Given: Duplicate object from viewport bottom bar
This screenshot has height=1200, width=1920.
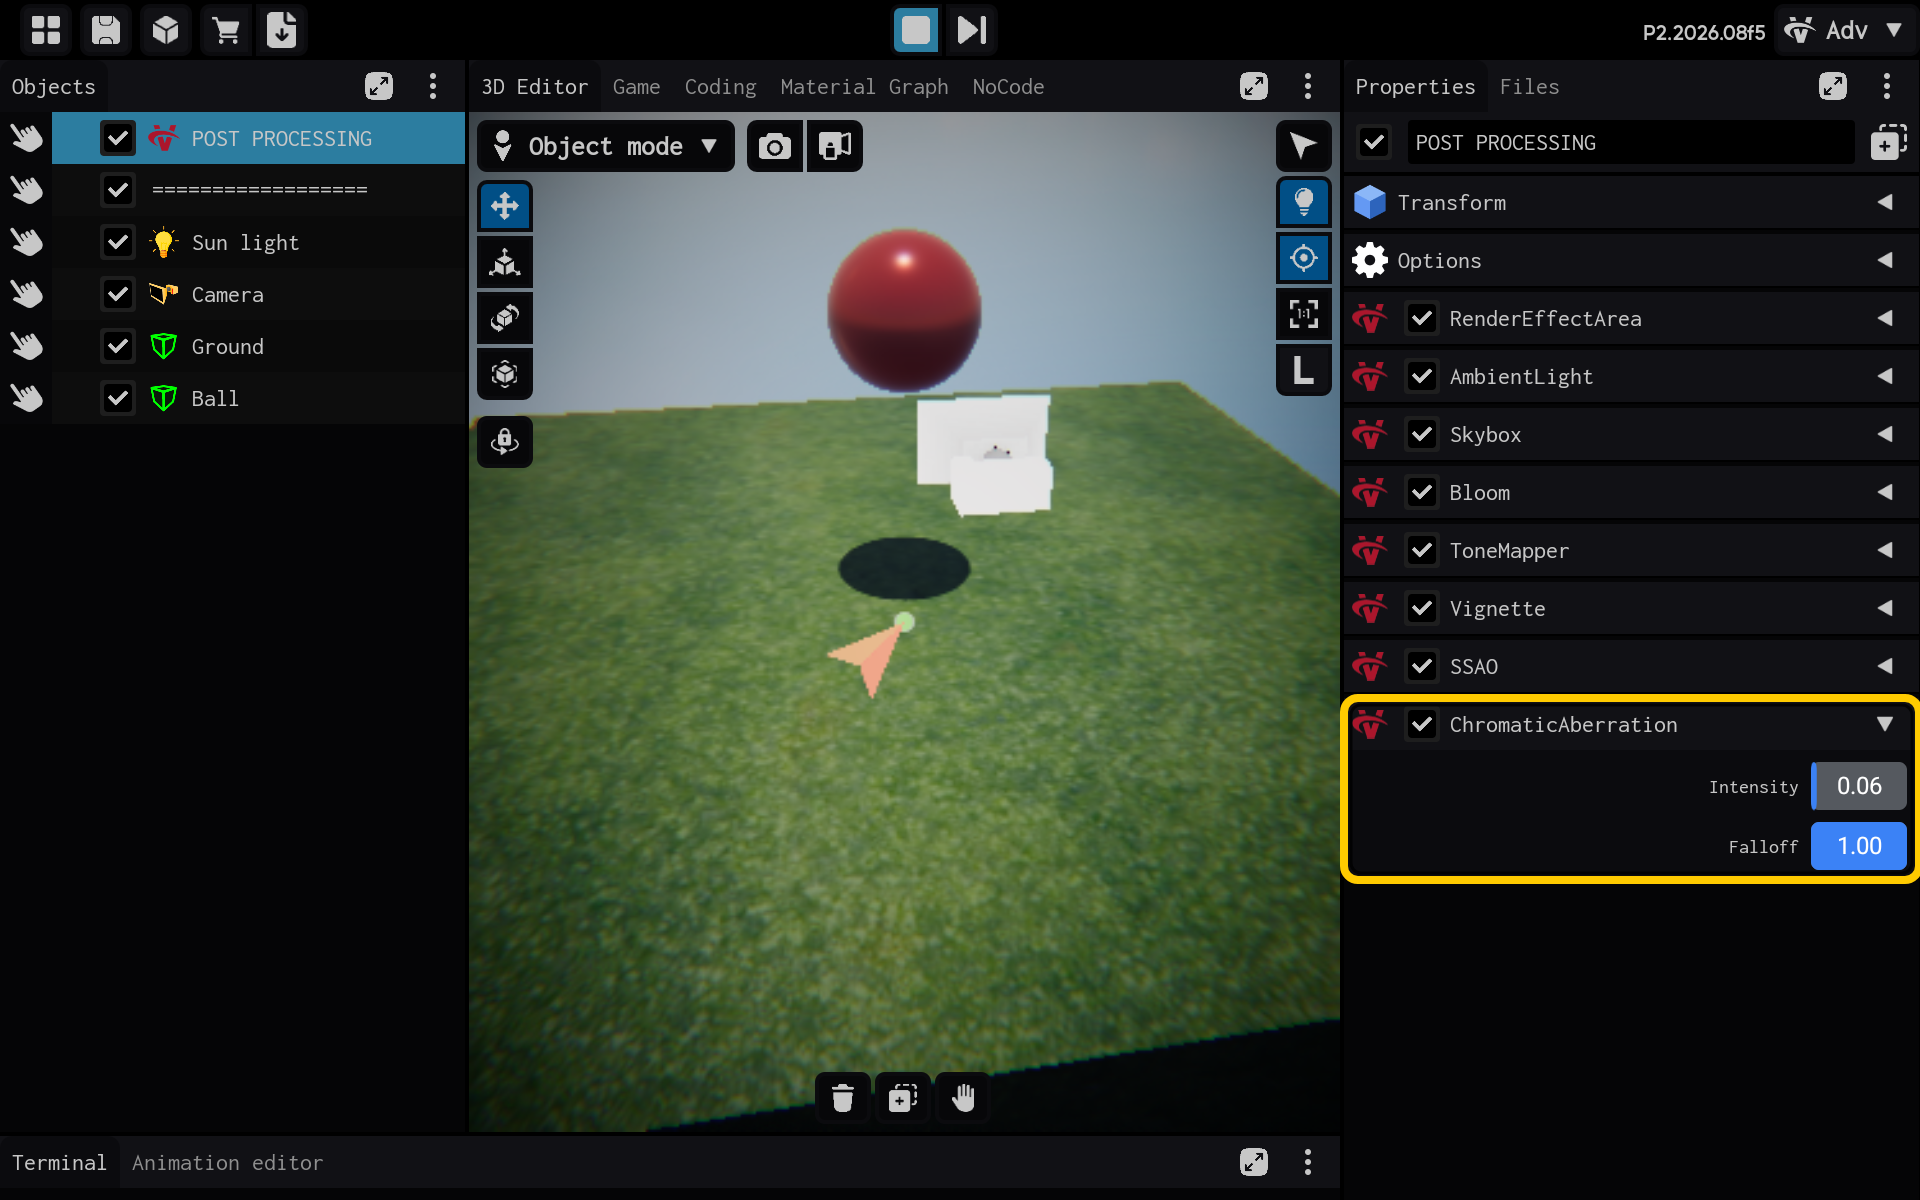Looking at the screenshot, I should [903, 1098].
